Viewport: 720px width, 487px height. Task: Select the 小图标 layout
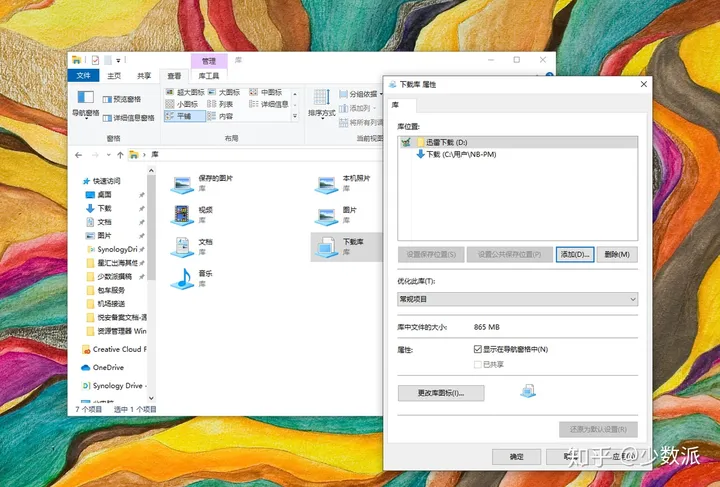(x=182, y=104)
